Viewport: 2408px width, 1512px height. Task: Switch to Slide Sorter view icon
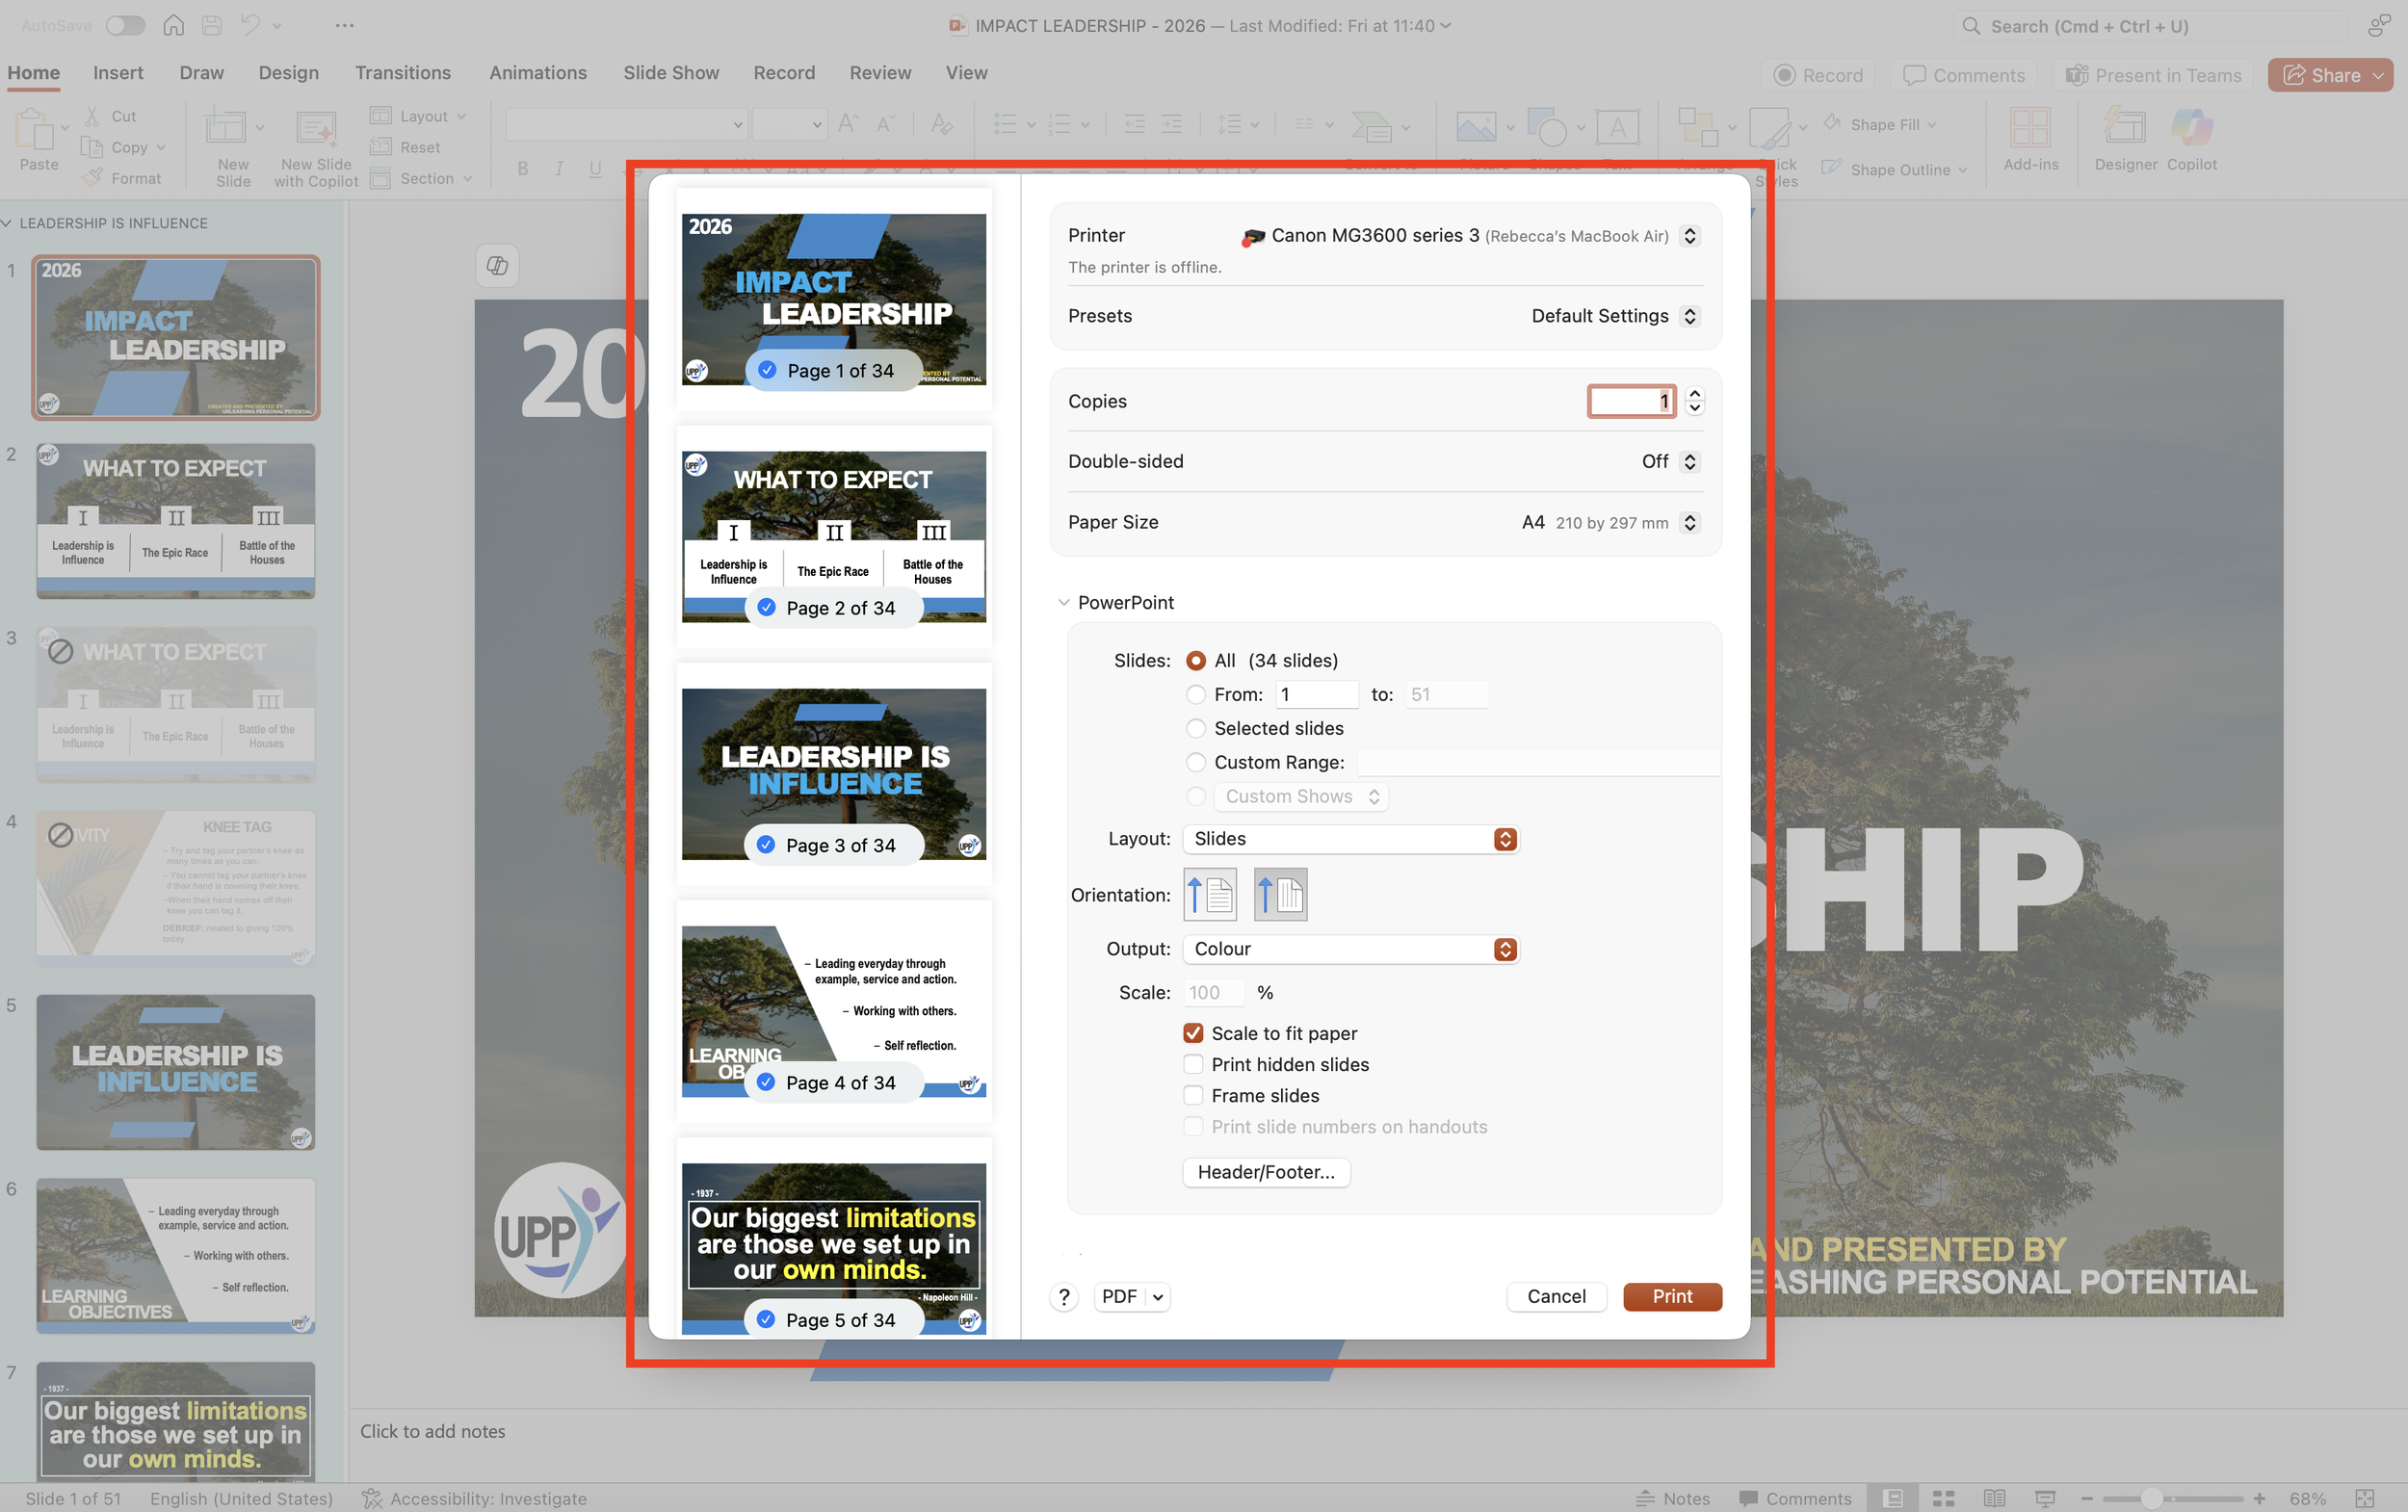click(1943, 1498)
